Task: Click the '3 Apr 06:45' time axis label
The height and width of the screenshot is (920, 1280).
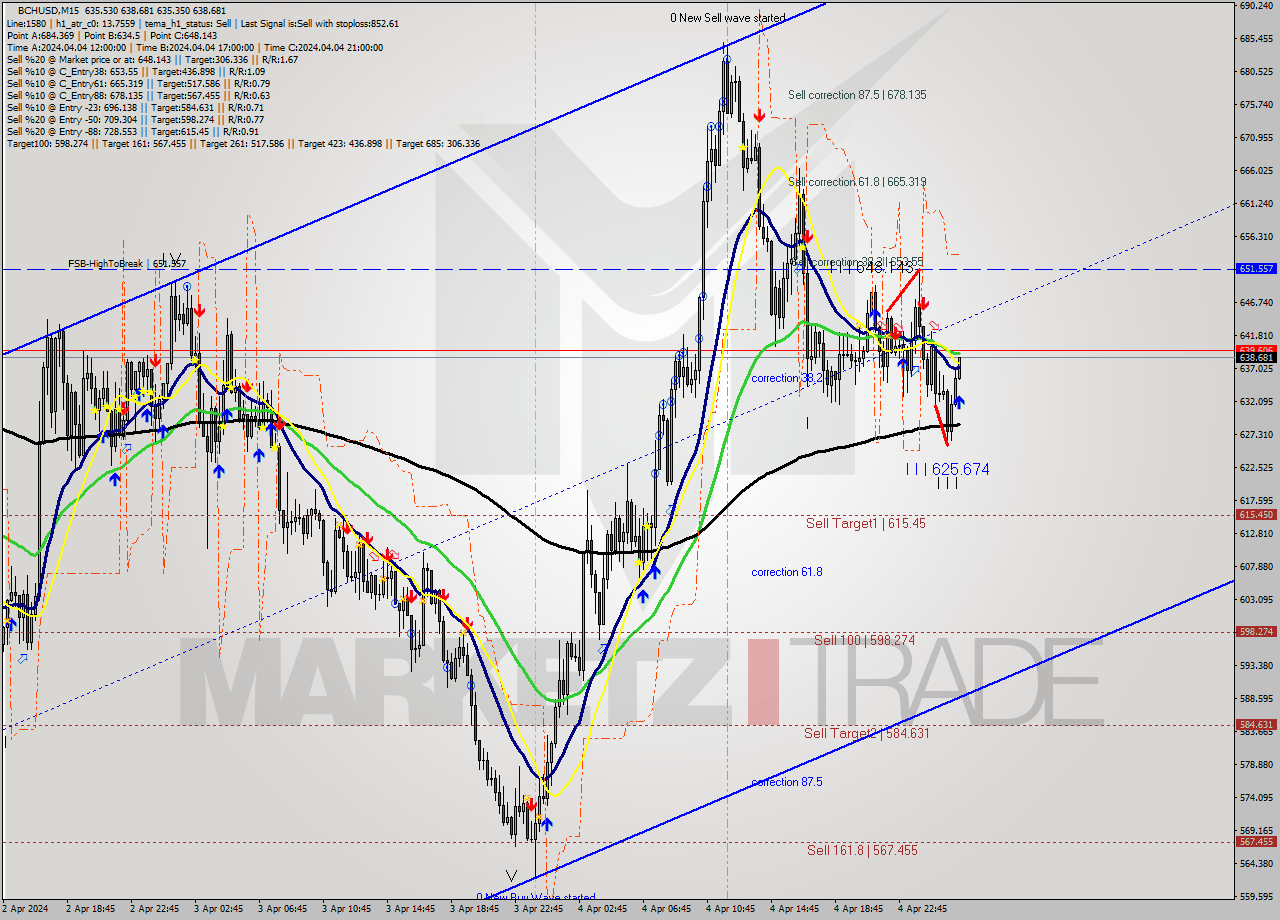Action: 282,910
